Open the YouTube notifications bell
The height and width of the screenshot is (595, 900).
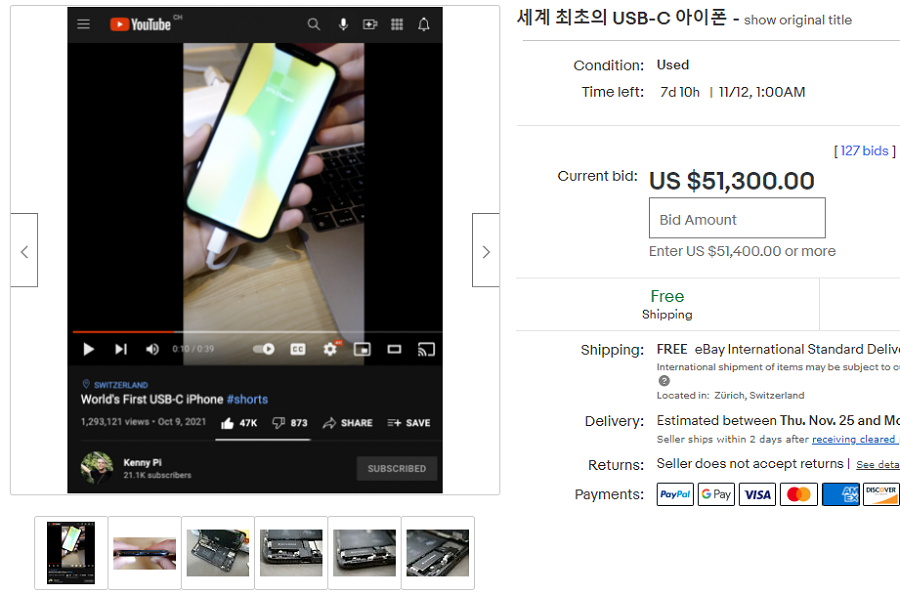click(x=424, y=24)
